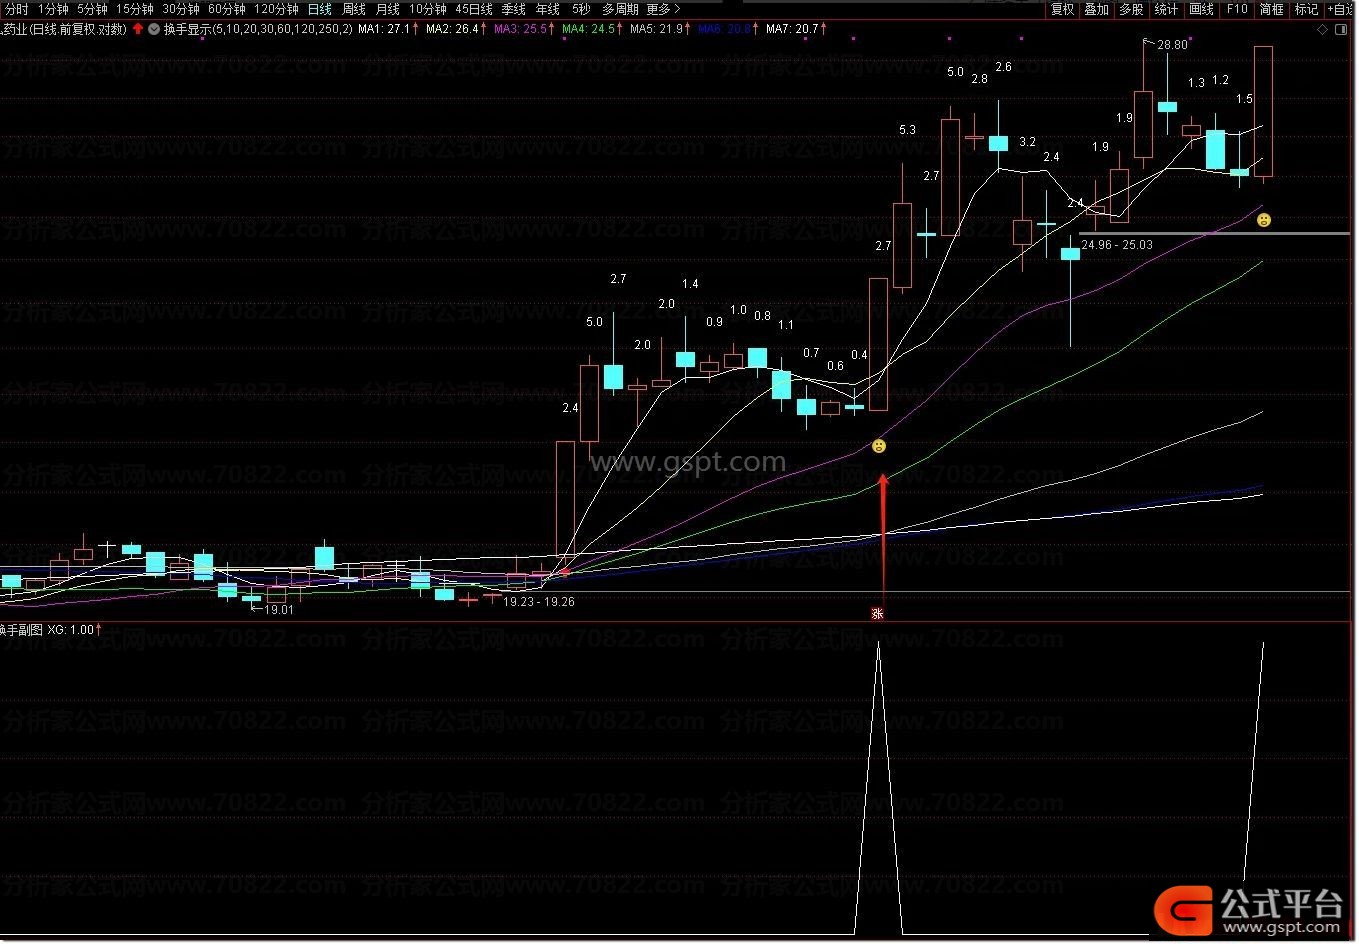Click the 19.23 - 19.26 gap label
Image resolution: width=1359 pixels, height=944 pixels.
pos(539,602)
